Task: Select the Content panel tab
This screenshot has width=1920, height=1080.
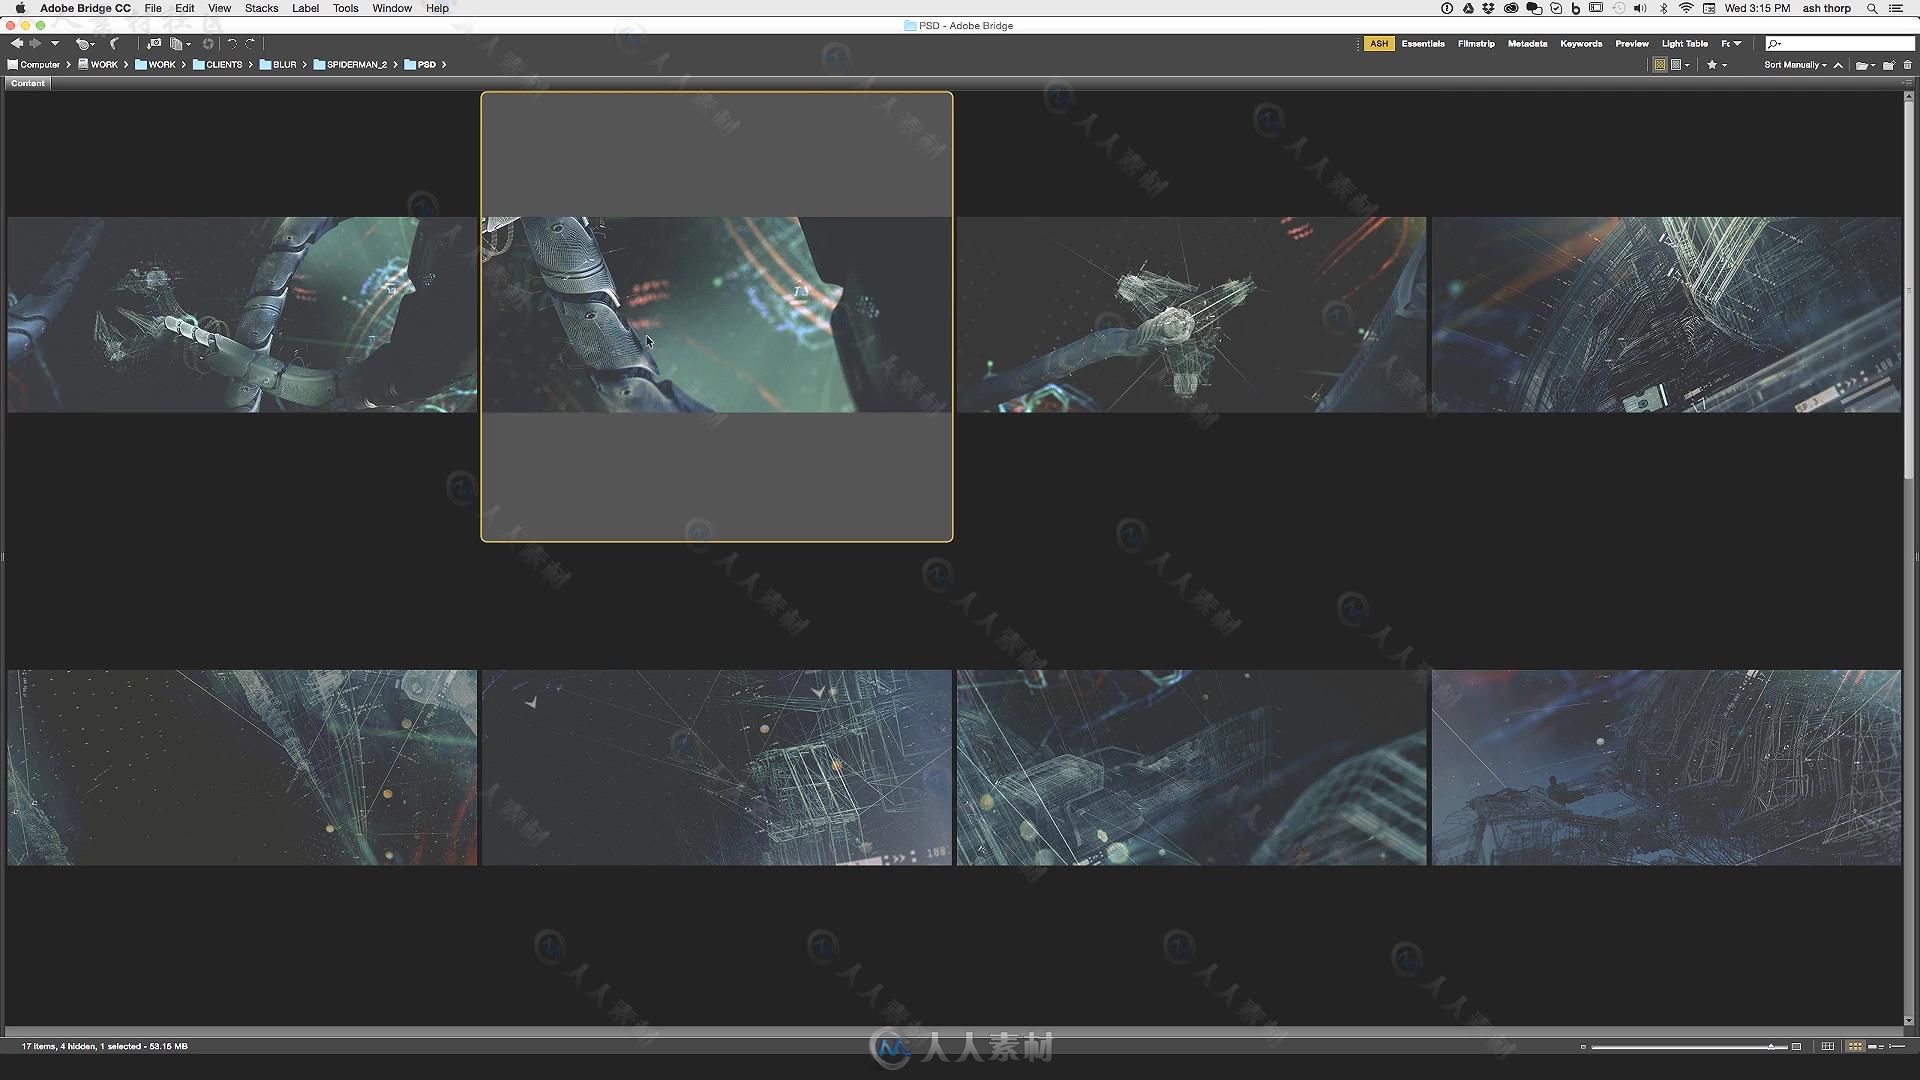Action: coord(28,83)
